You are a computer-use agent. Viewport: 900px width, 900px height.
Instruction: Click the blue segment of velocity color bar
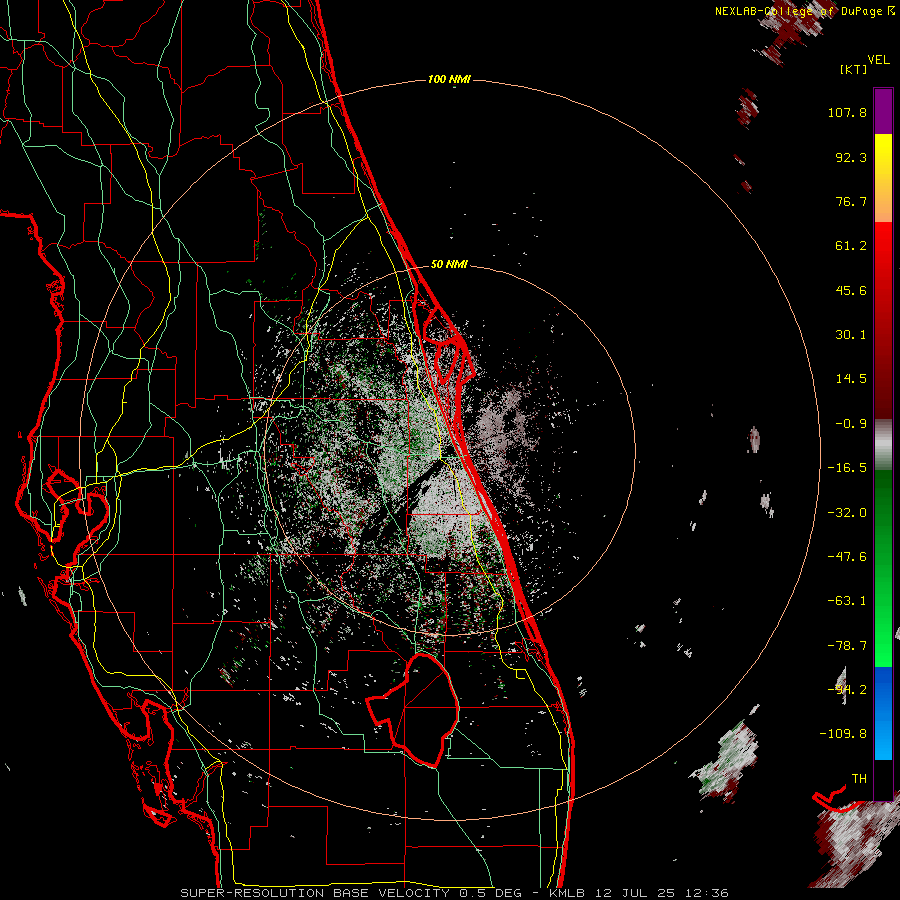[x=883, y=713]
